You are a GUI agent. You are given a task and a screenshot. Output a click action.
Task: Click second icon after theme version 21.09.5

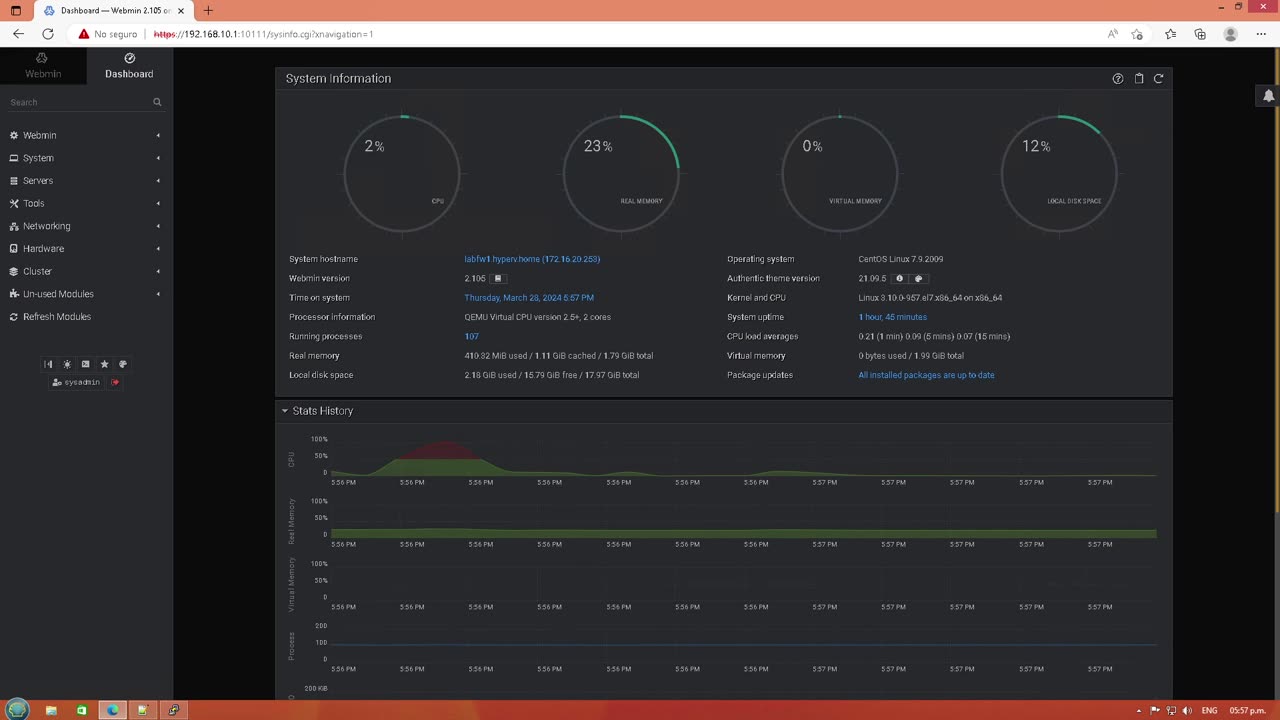click(x=918, y=279)
